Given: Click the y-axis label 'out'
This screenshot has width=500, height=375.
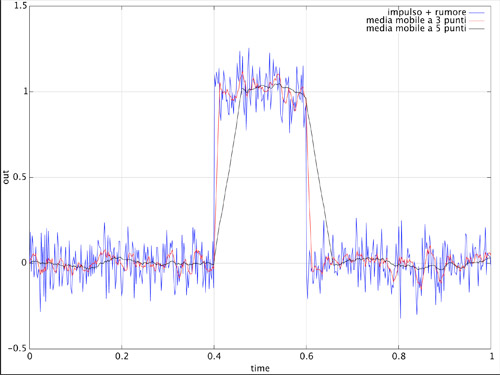Looking at the screenshot, I should [6, 177].
